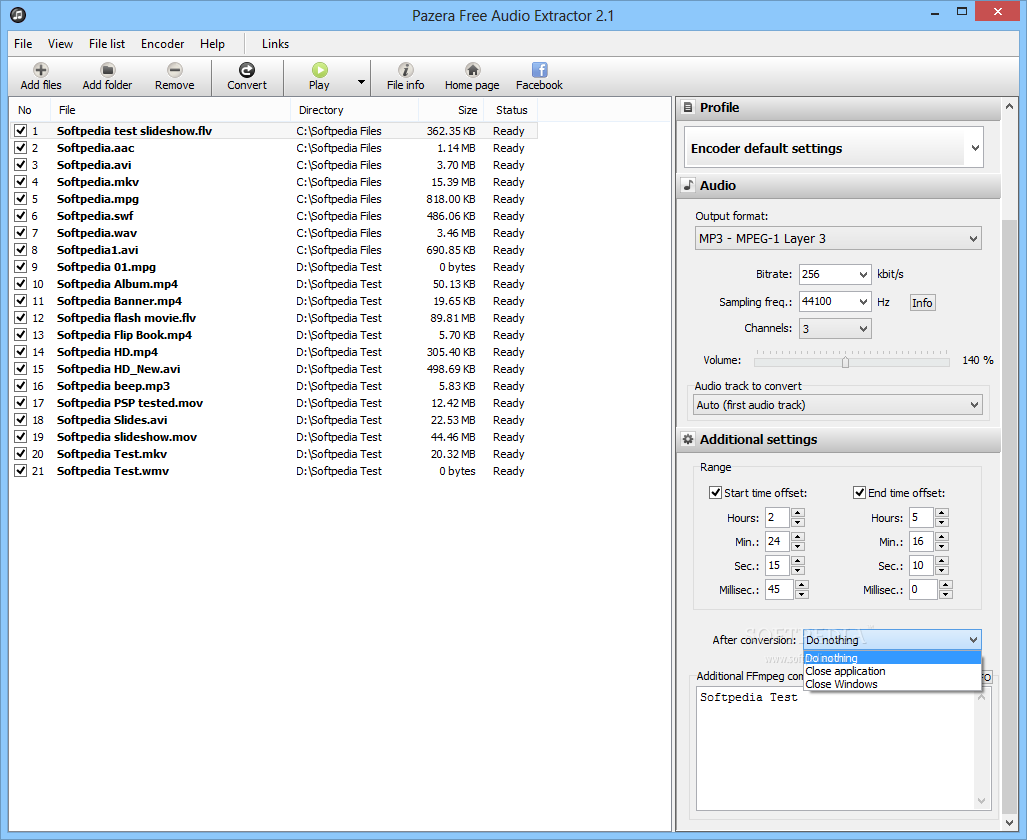Decrease end offset Millisec. with down arrow
The height and width of the screenshot is (840, 1027).
point(946,595)
